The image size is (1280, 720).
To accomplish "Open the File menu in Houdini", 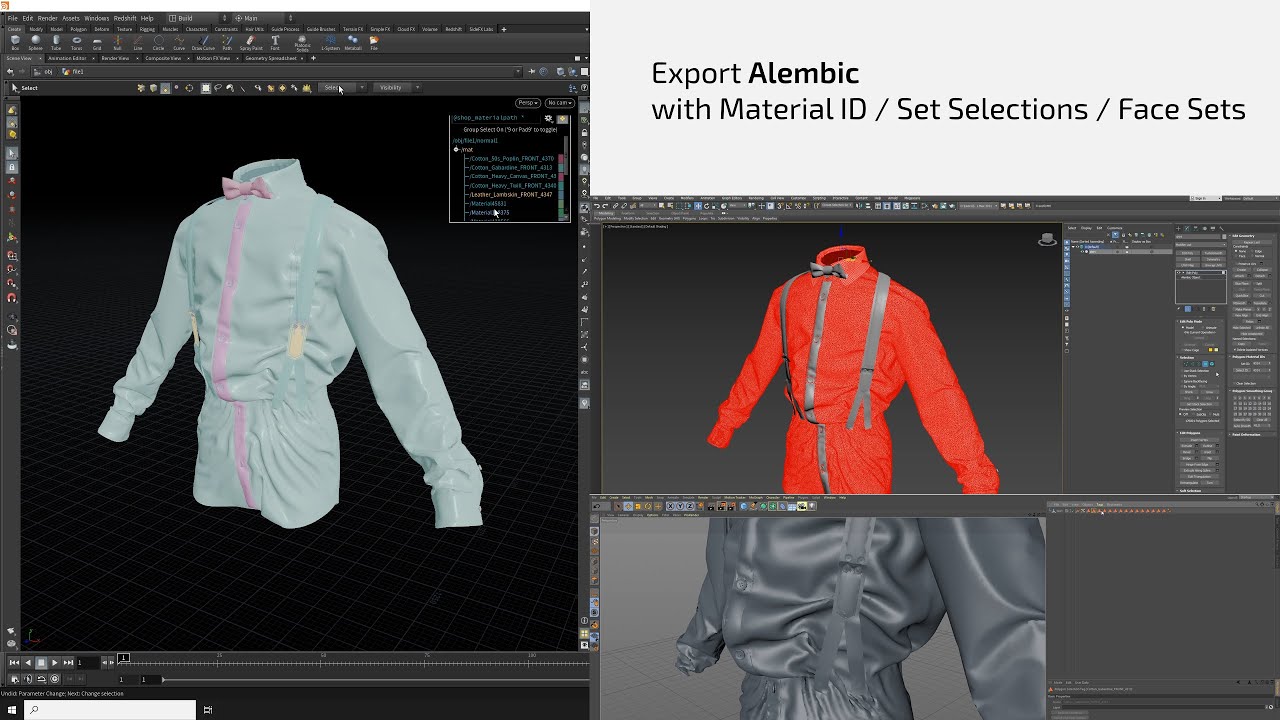I will [x=13, y=18].
